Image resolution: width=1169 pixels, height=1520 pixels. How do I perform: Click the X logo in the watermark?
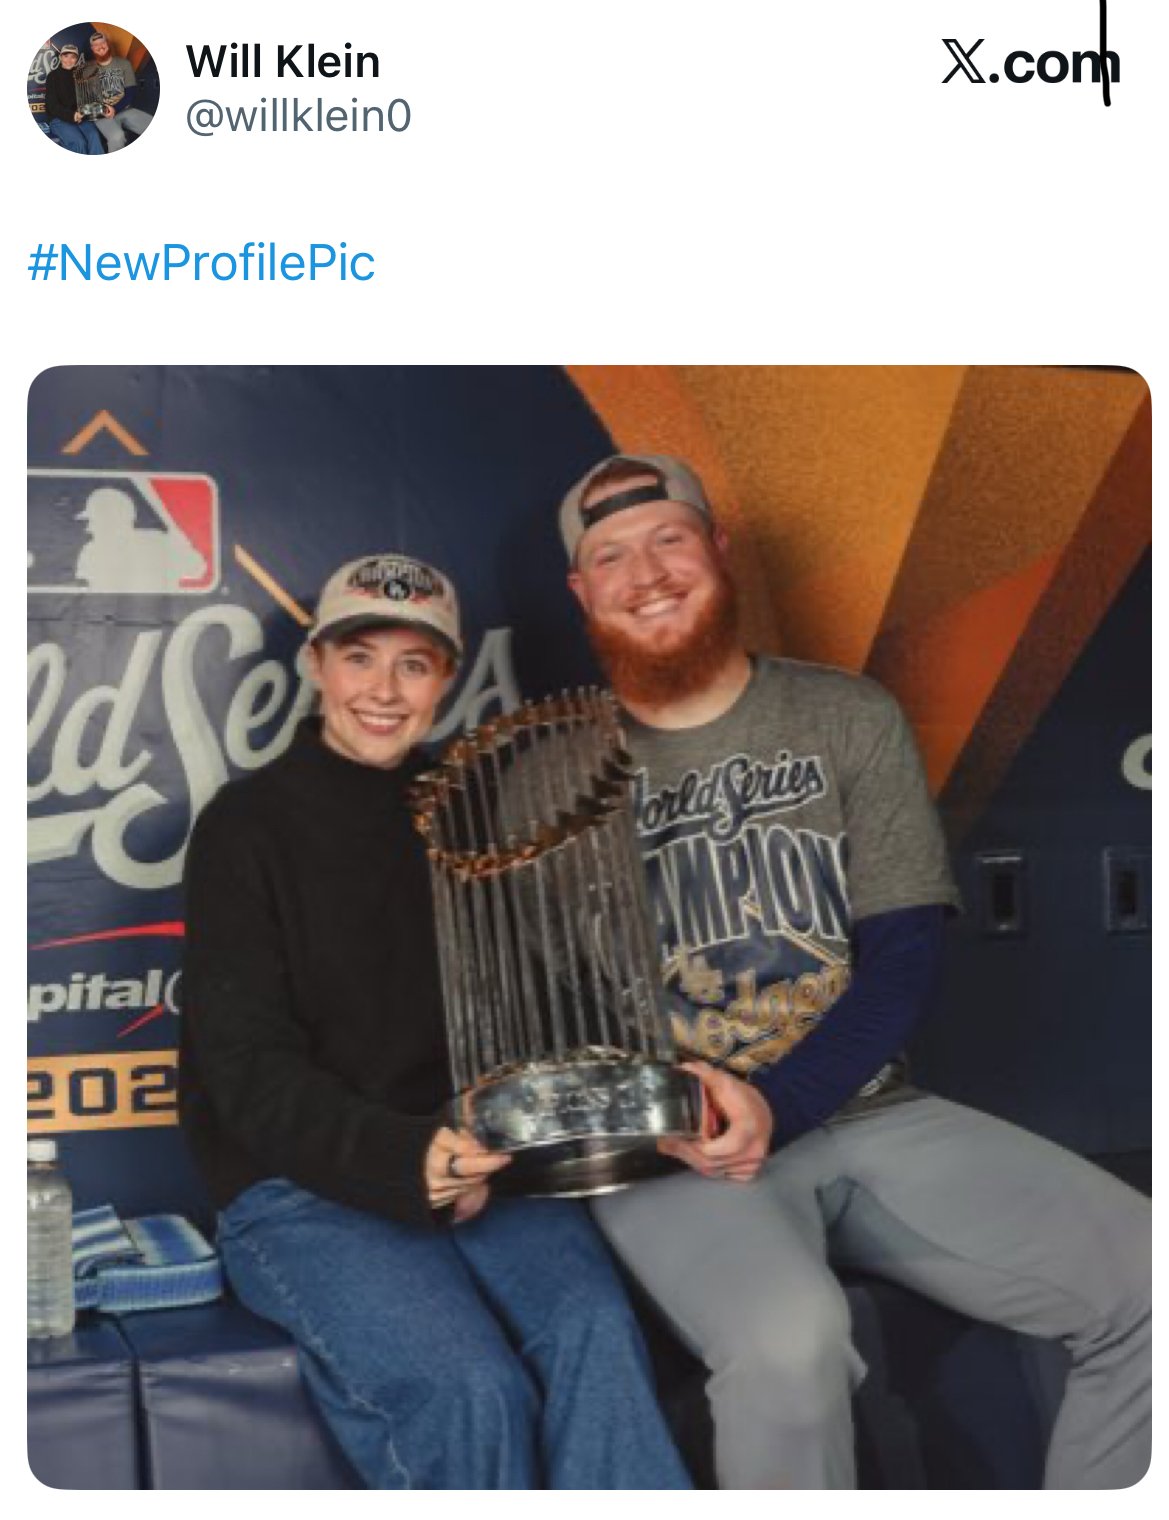pyautogui.click(x=964, y=64)
